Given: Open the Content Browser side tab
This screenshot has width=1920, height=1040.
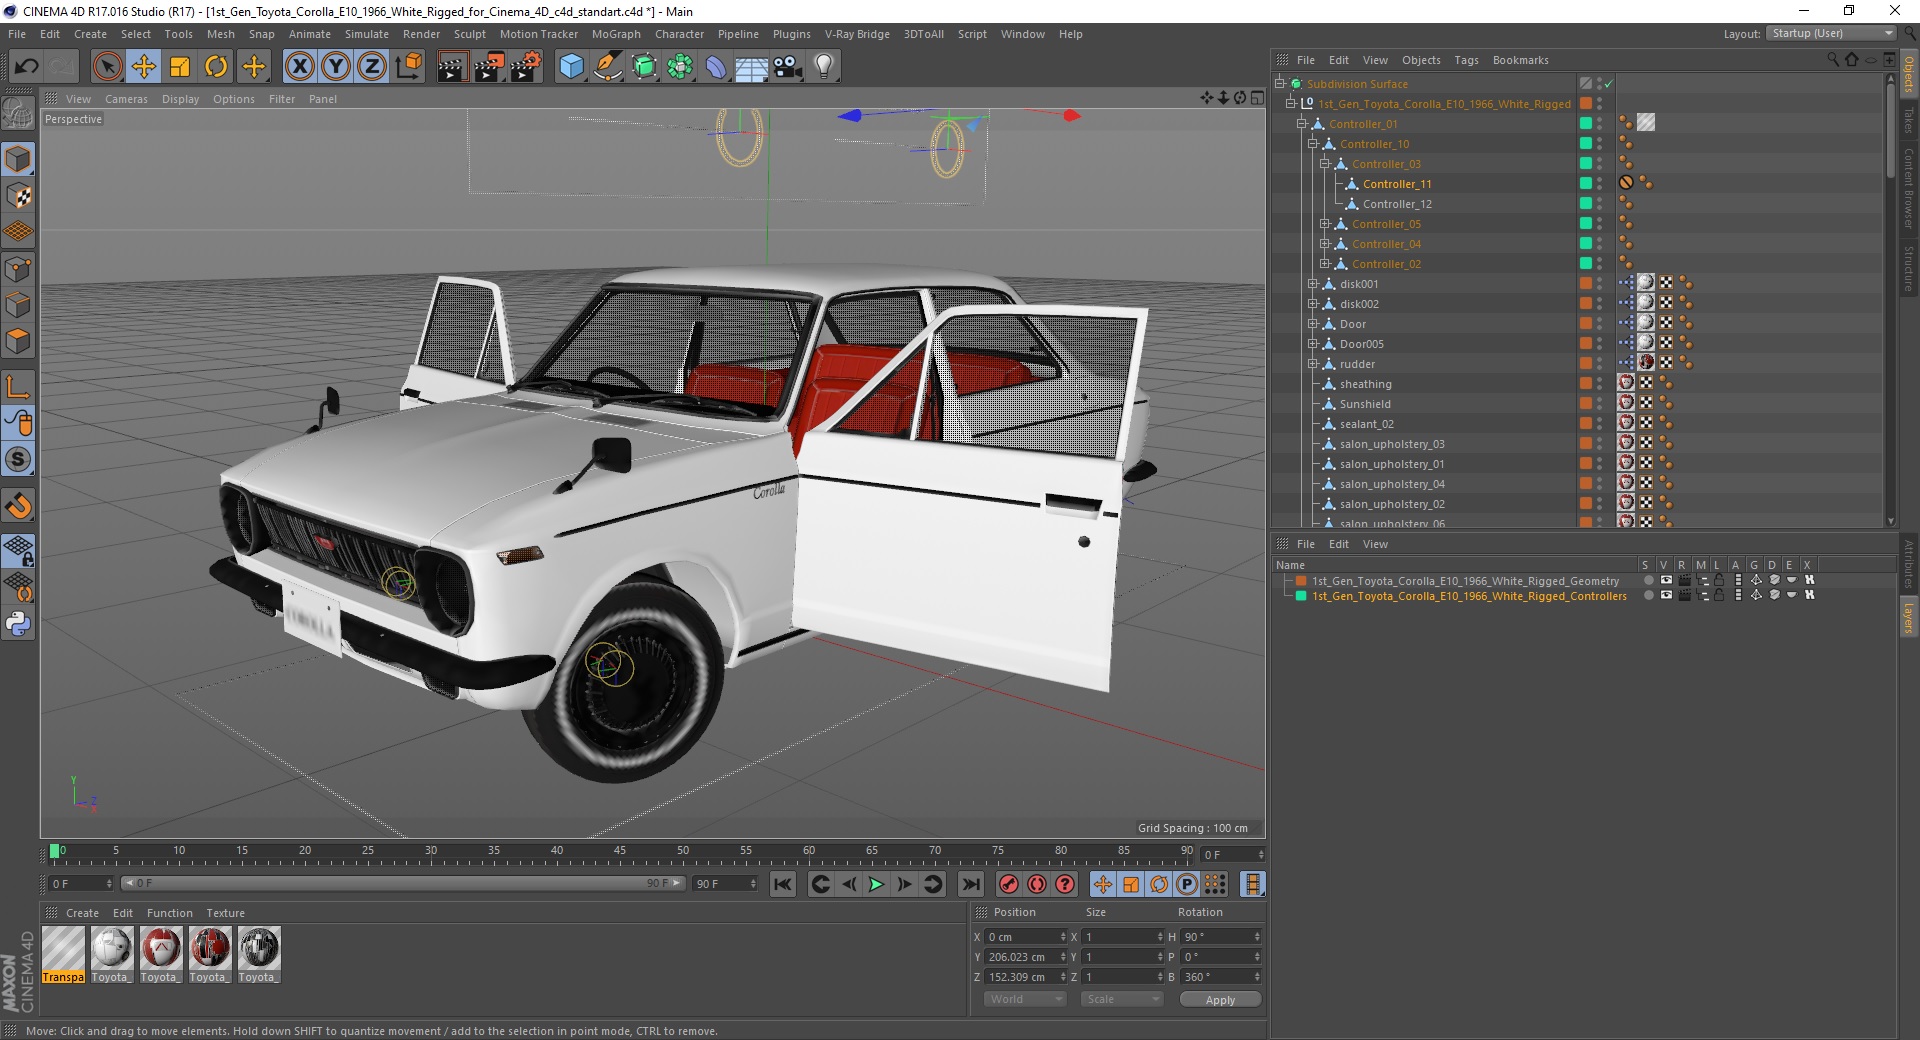Looking at the screenshot, I should 1909,188.
